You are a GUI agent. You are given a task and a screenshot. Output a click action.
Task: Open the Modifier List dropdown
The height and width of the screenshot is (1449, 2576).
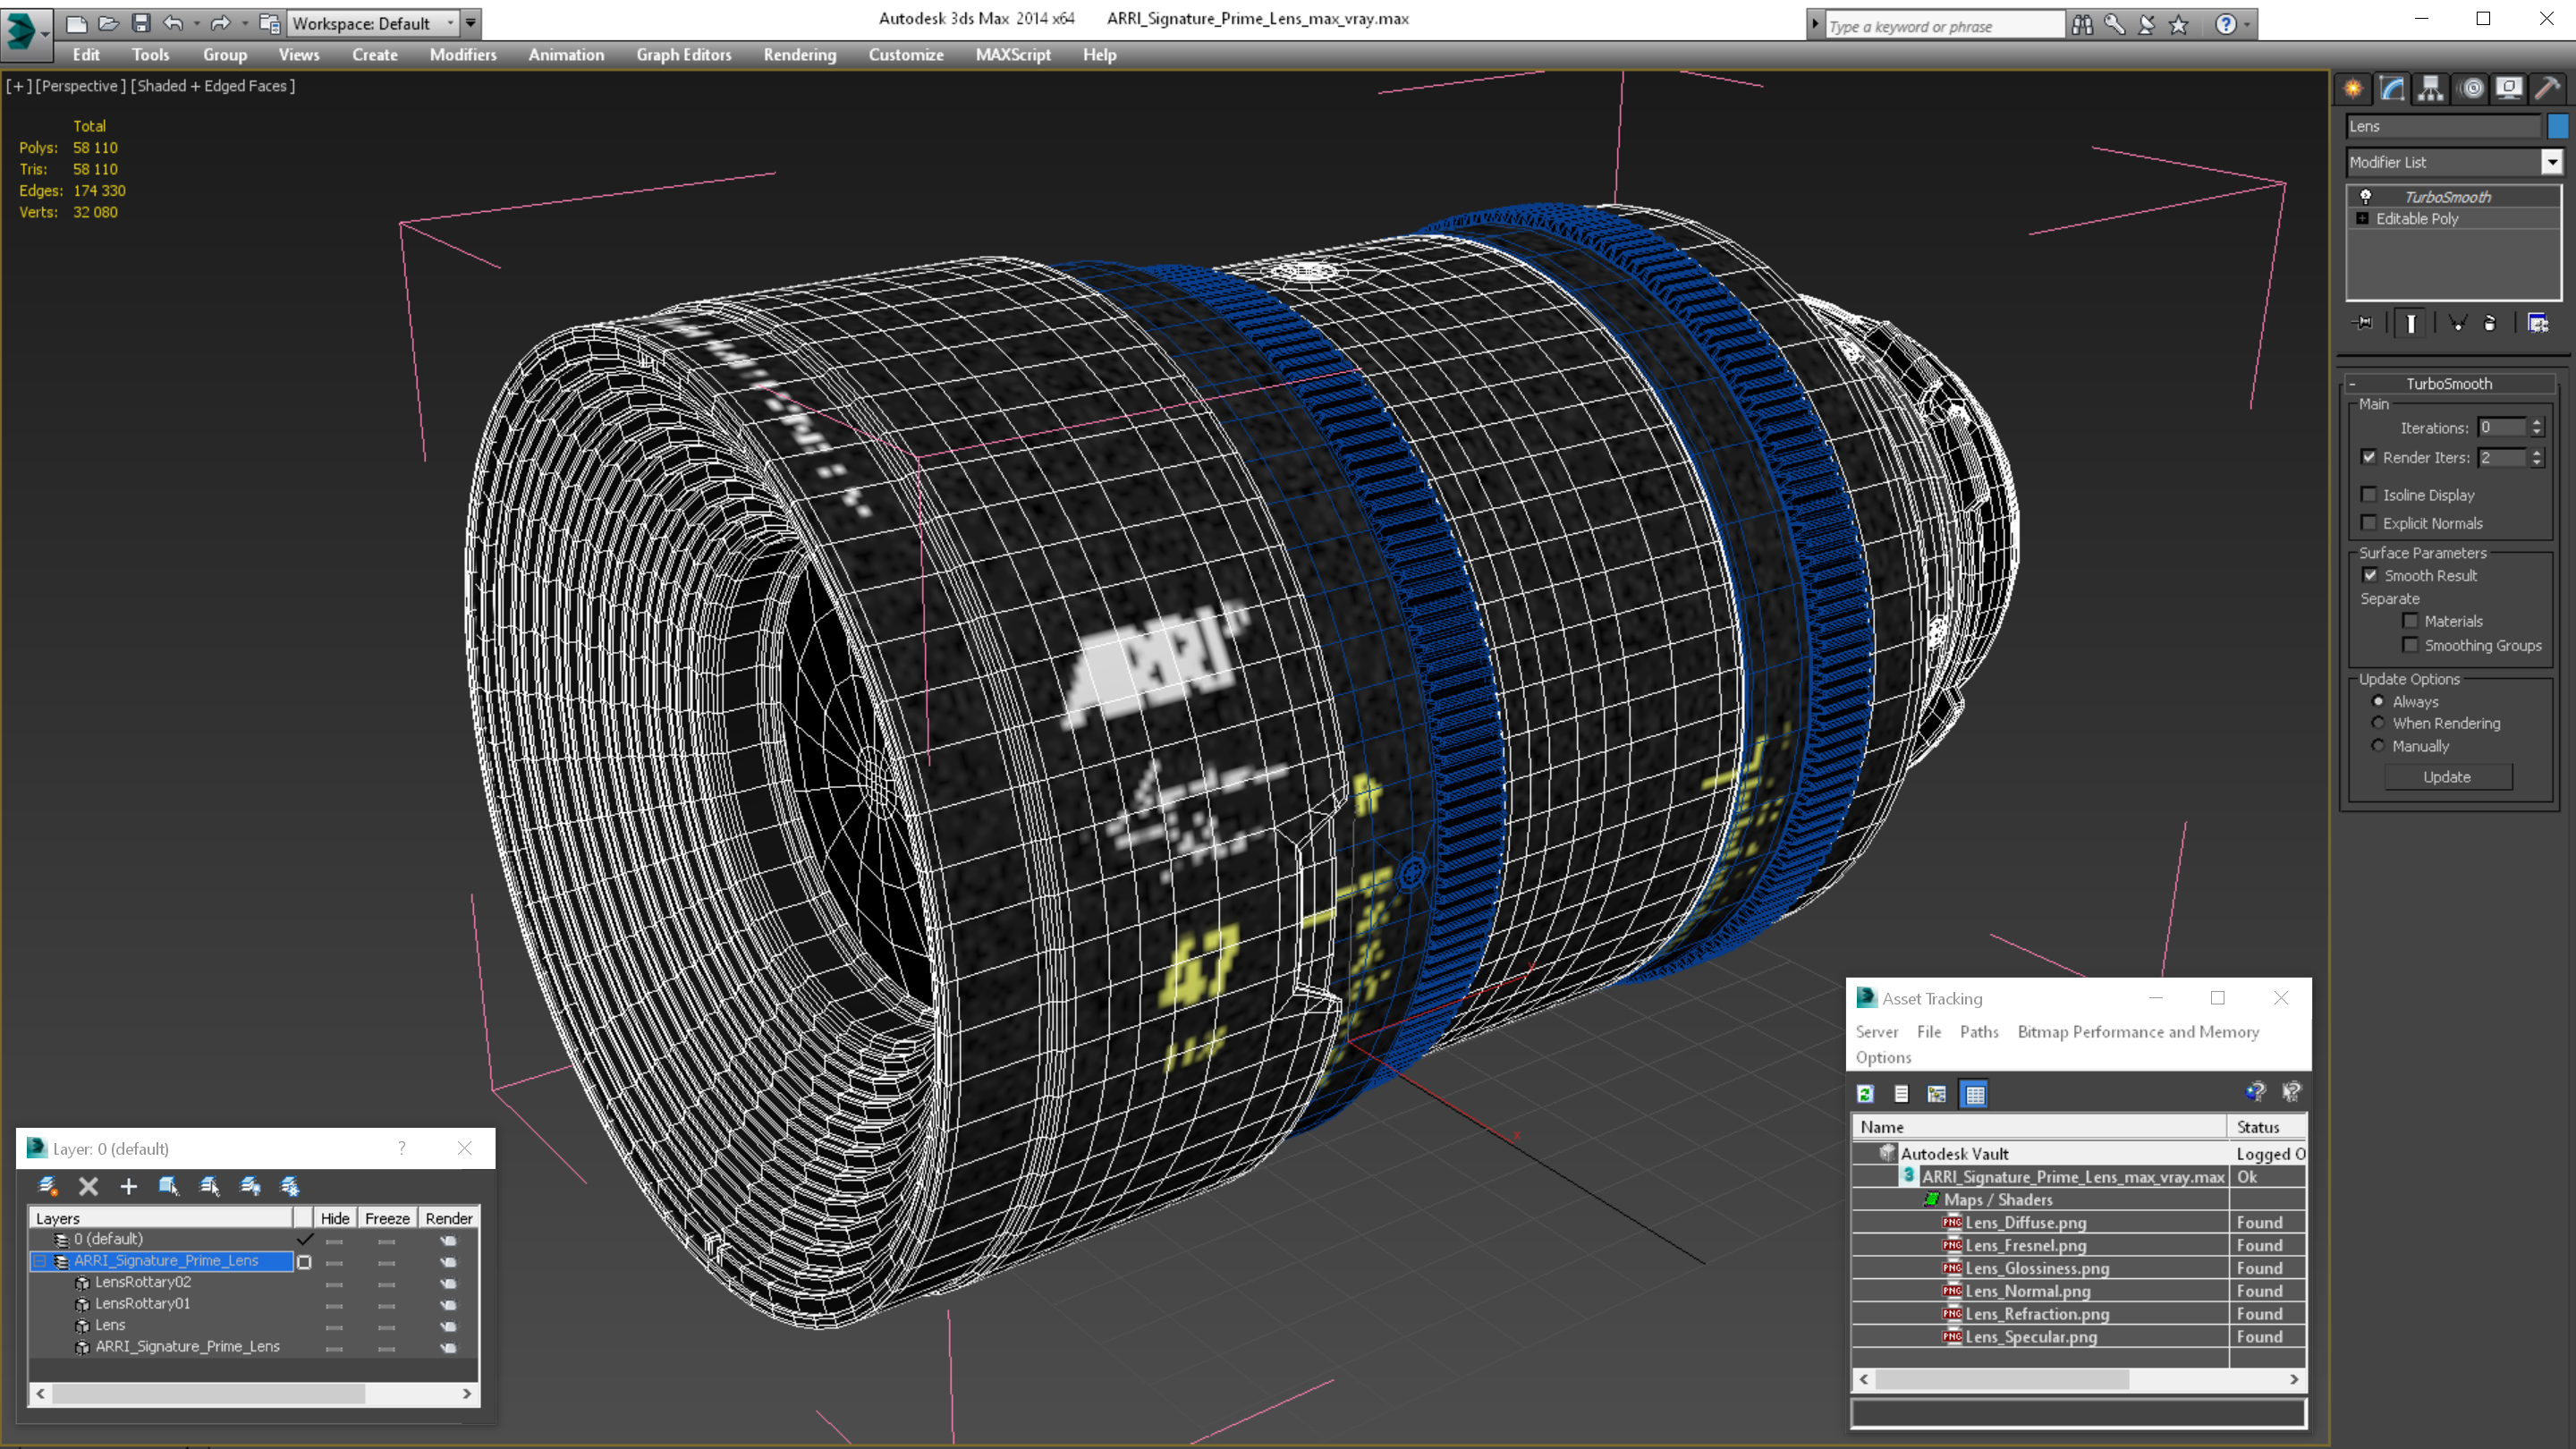[x=2552, y=162]
